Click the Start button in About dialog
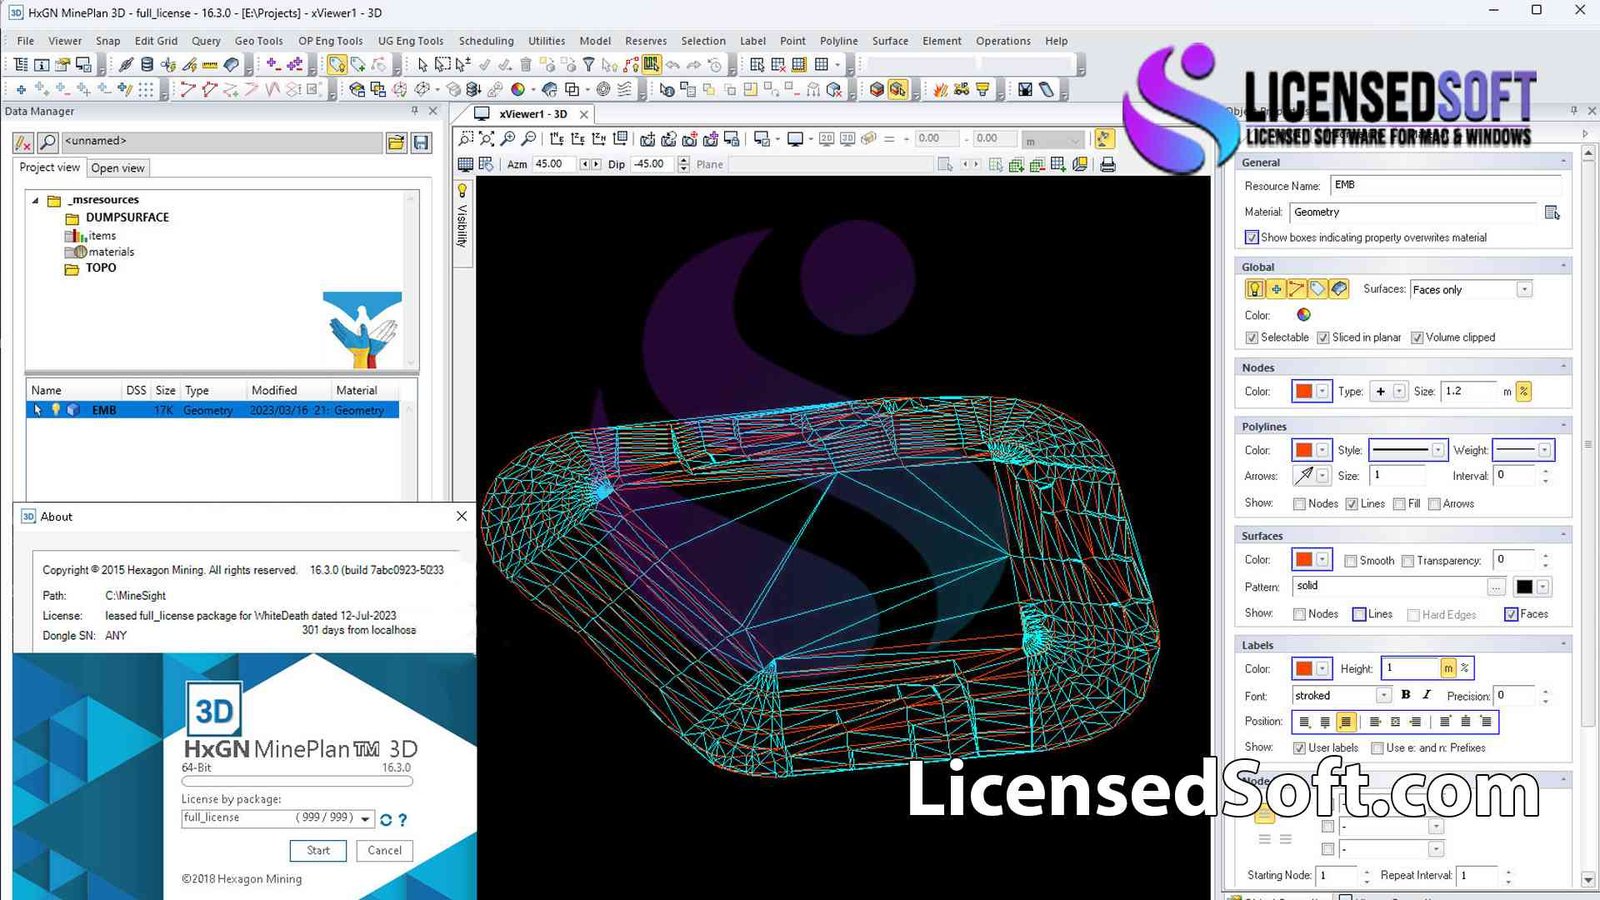Screen dimensions: 1600x900 click(318, 851)
